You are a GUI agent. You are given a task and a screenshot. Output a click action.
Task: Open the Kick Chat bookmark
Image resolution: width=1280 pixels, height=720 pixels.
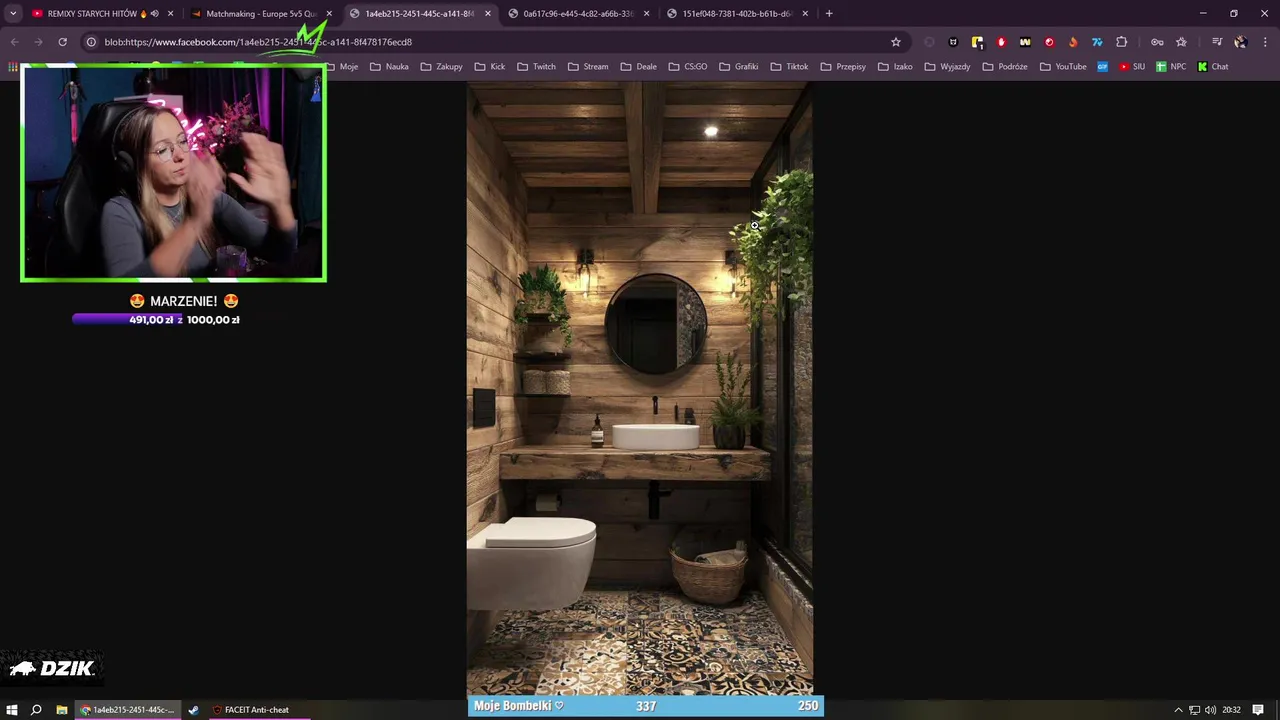[1213, 67]
